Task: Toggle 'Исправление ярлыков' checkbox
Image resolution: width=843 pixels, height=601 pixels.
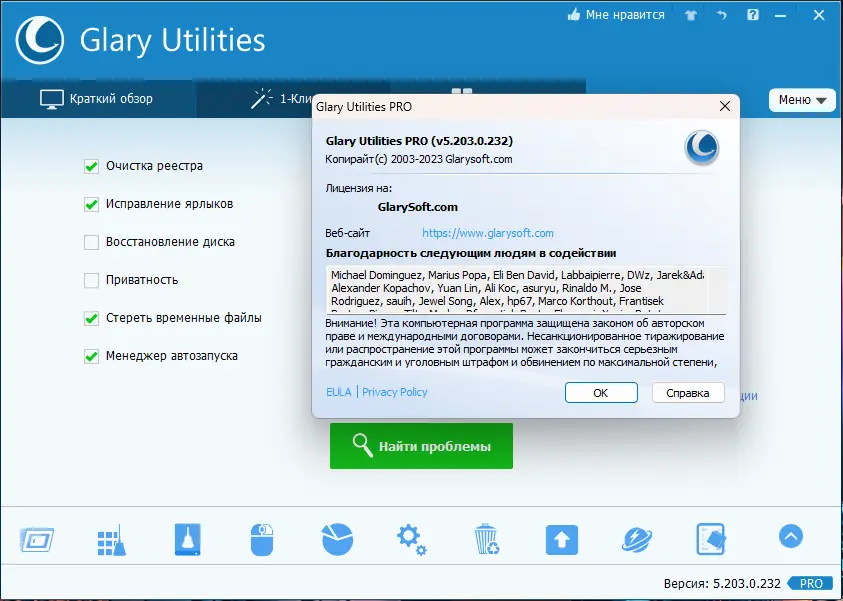Action: coord(91,204)
